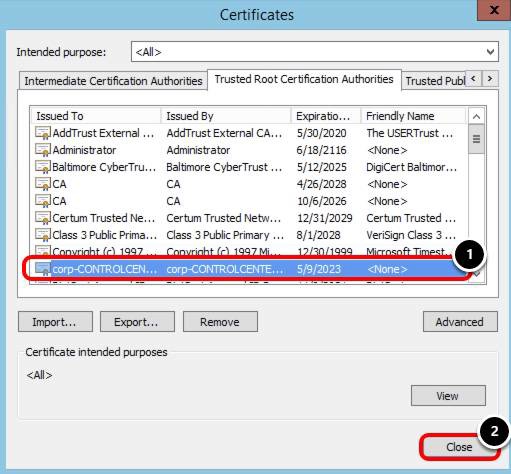Click the tab scroll right arrow
This screenshot has height=474, width=511.
(490, 79)
